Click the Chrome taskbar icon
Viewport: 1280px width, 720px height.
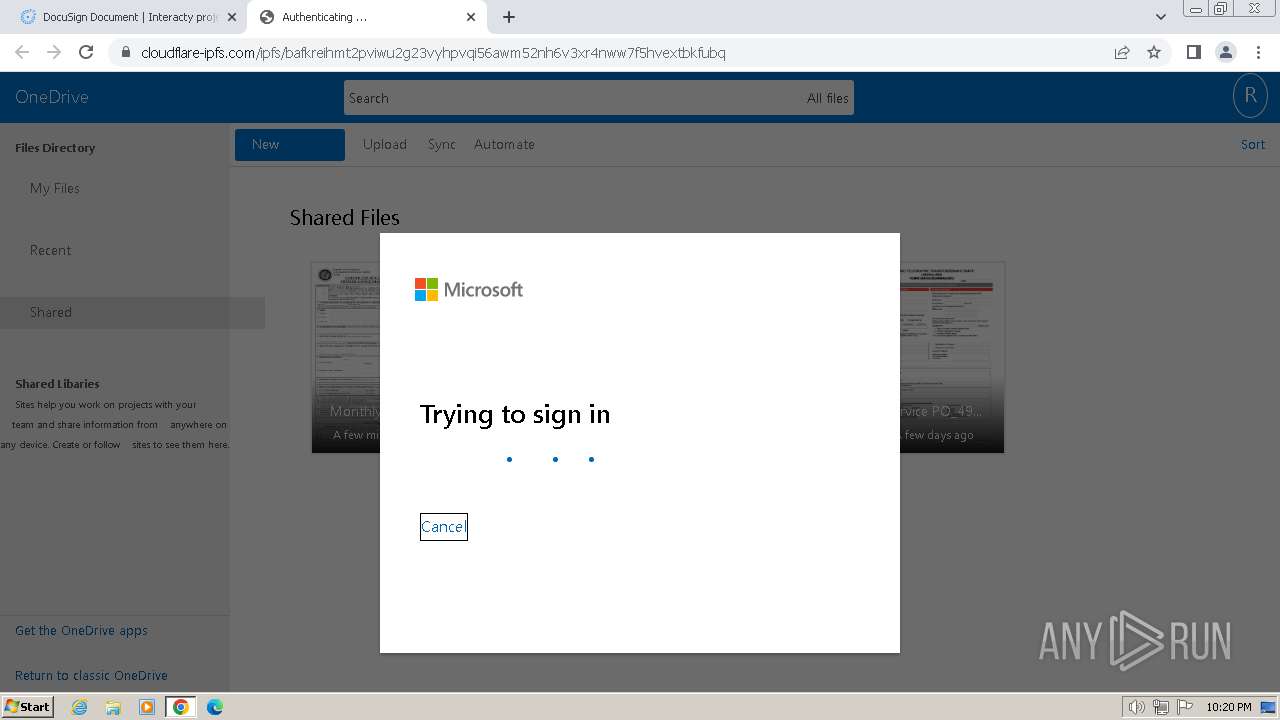click(181, 707)
